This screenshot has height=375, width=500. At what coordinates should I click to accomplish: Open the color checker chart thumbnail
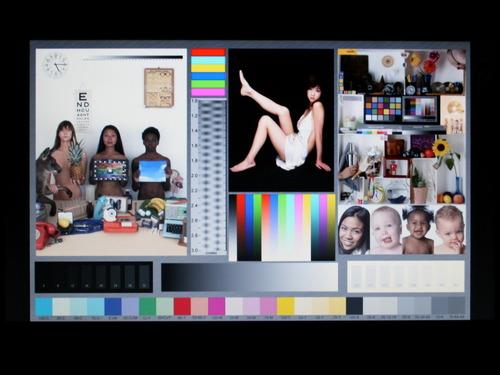383,109
